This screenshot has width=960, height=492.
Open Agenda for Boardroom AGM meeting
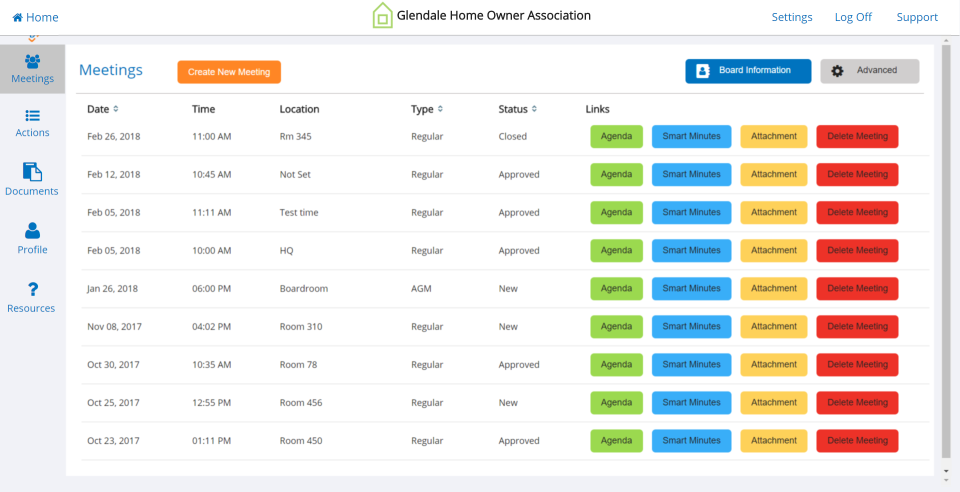point(617,288)
